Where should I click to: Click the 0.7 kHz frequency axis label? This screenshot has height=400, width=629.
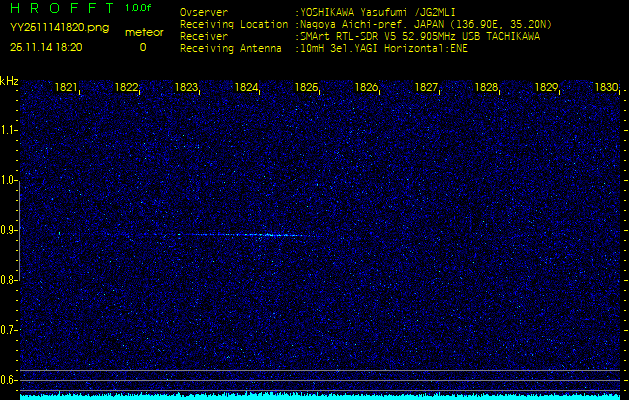(x=9, y=329)
